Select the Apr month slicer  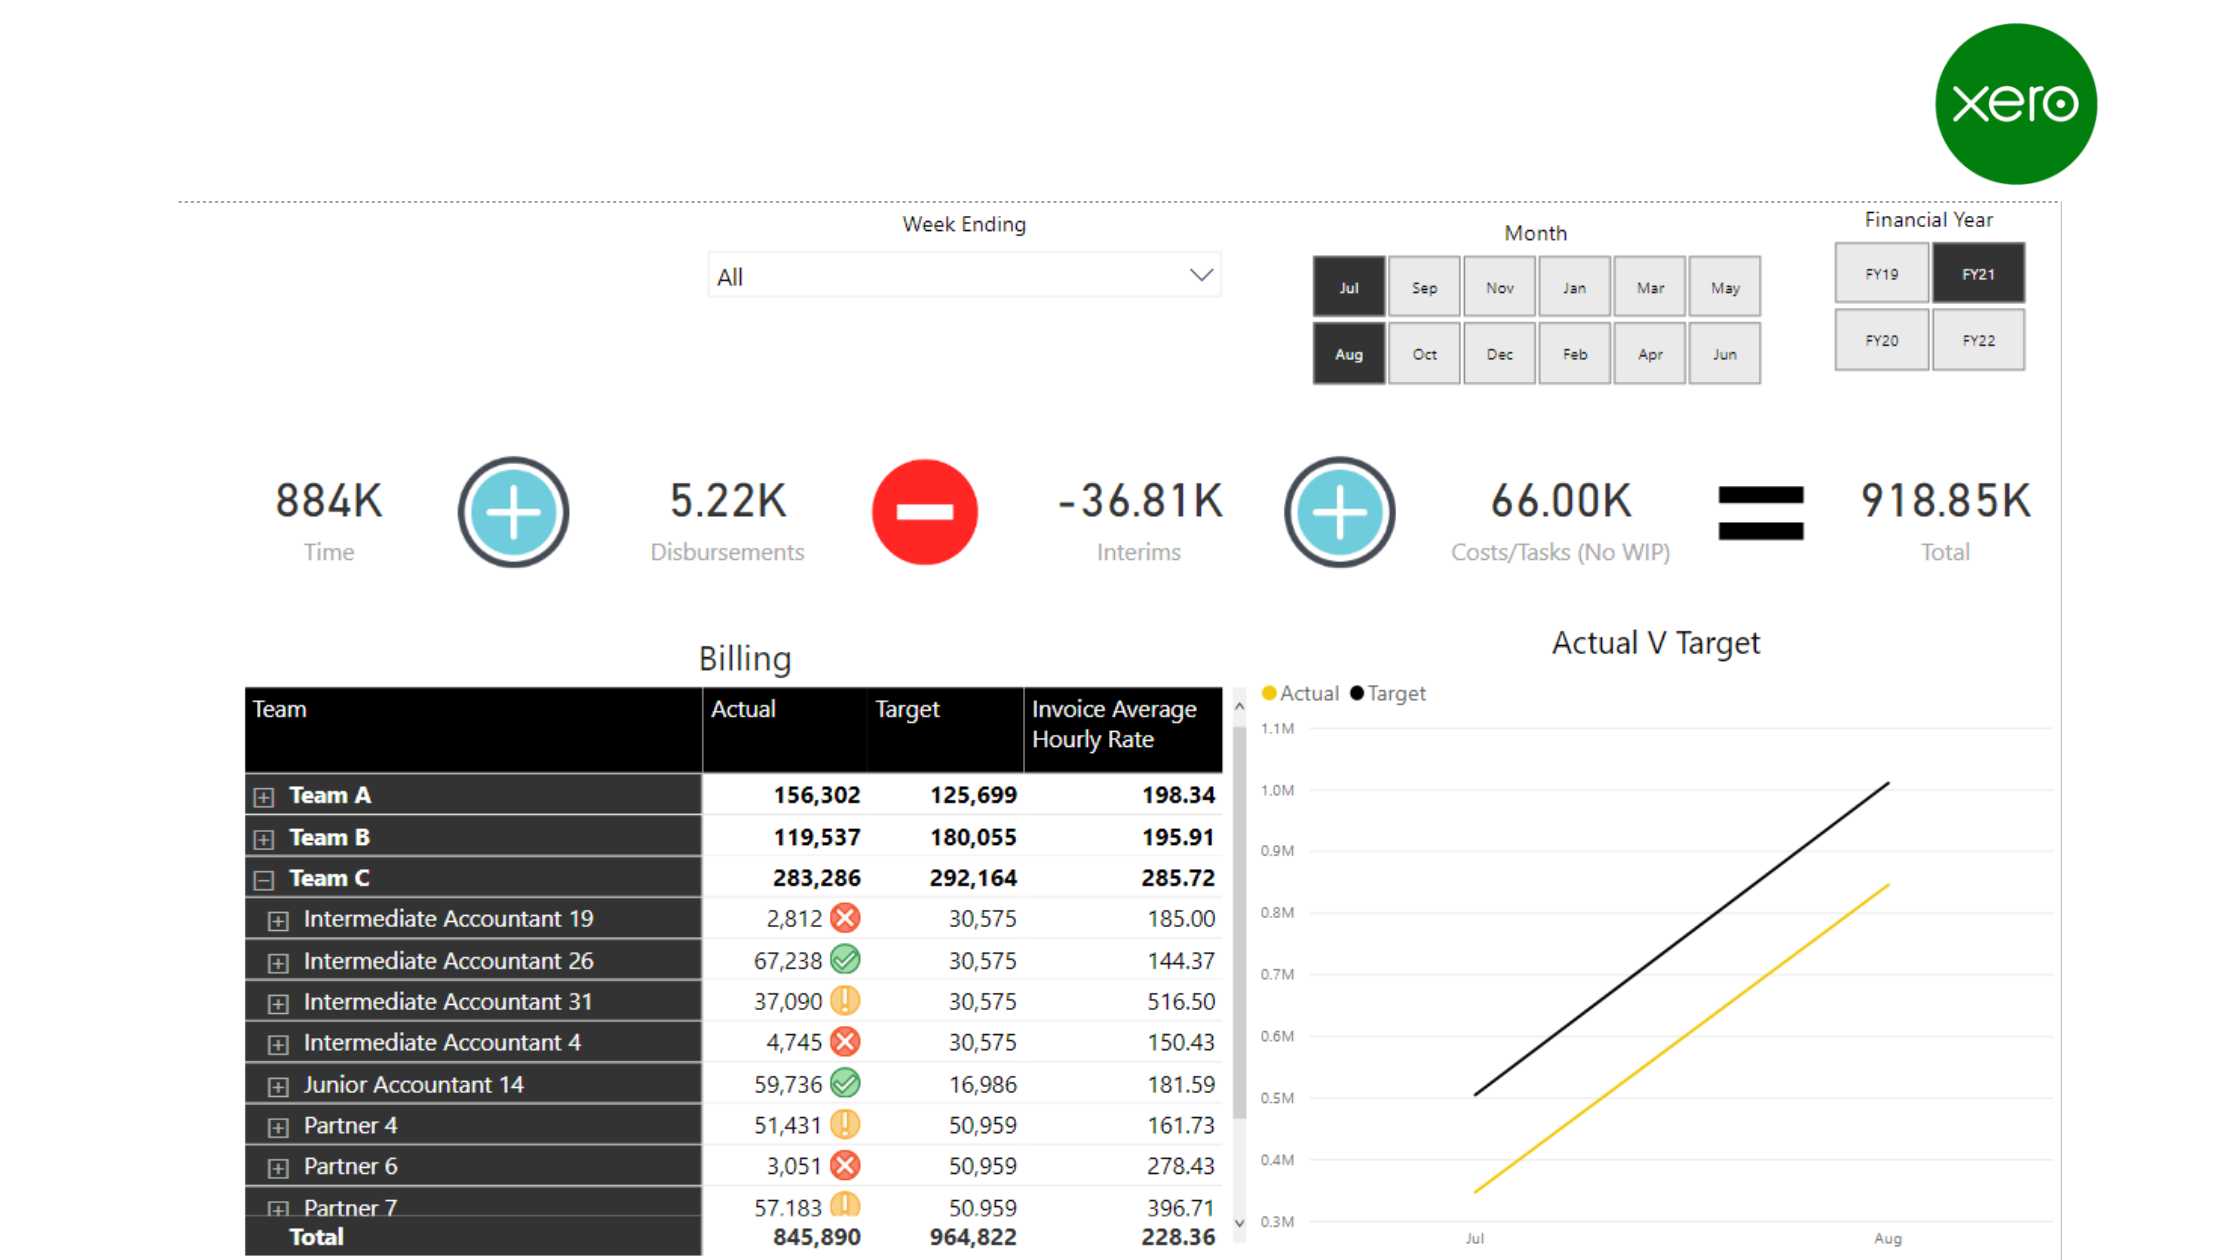[x=1650, y=354]
